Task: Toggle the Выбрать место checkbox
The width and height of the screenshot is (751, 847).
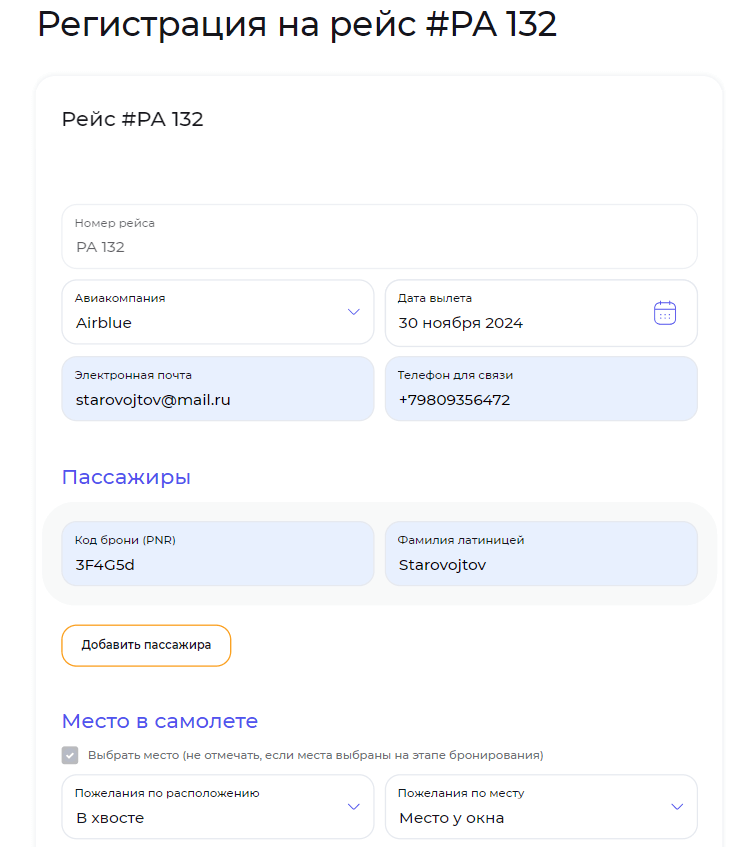Action: tap(70, 755)
